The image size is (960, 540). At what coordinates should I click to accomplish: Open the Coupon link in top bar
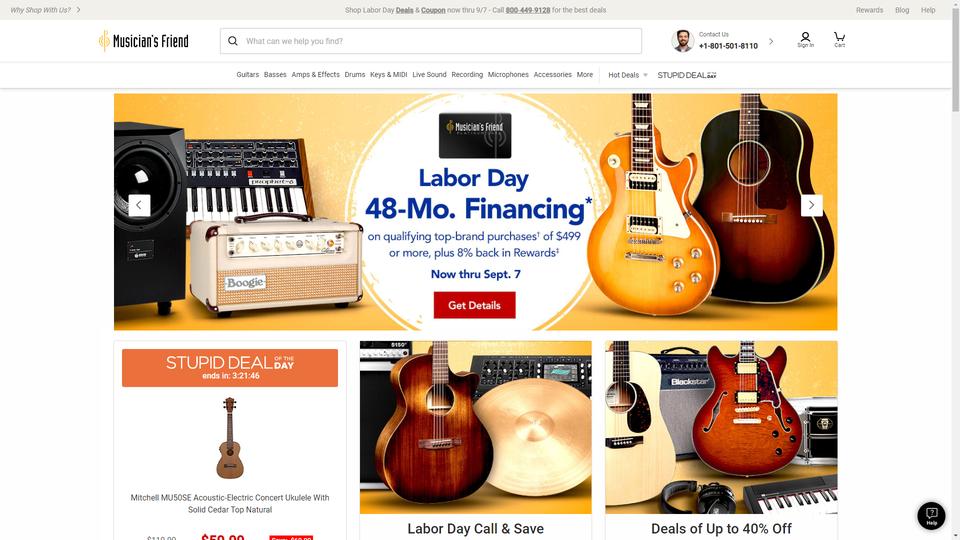coord(433,10)
